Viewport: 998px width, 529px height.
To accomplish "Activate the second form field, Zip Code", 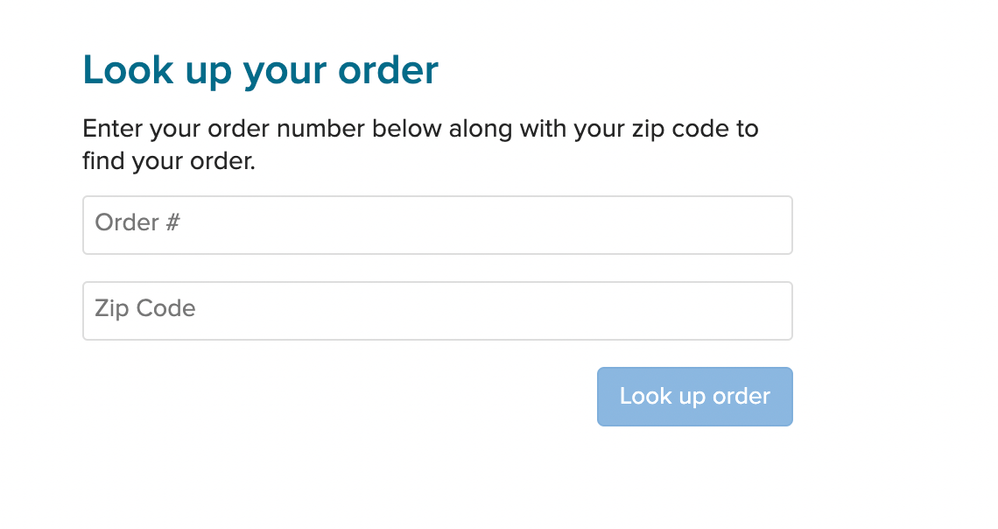I will [437, 310].
